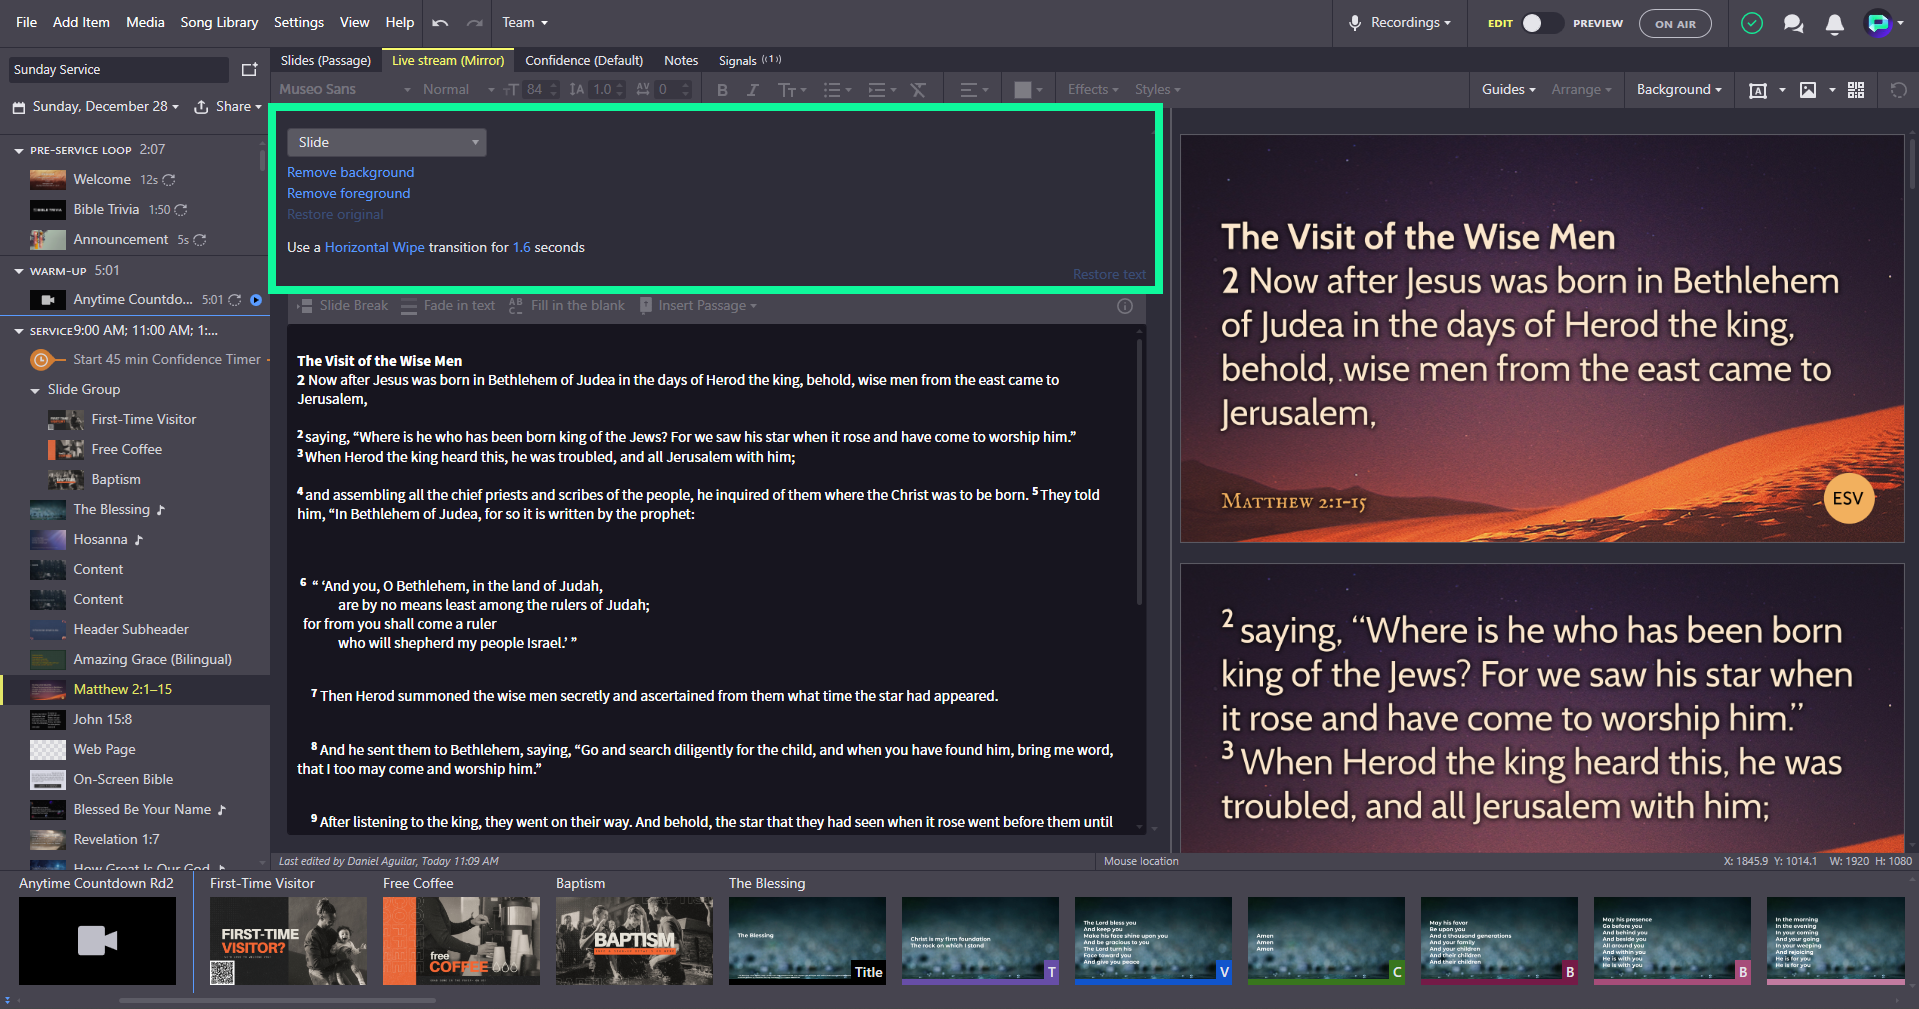Click the Horizontal Wipe transition link
The width and height of the screenshot is (1919, 1009).
[x=374, y=248]
